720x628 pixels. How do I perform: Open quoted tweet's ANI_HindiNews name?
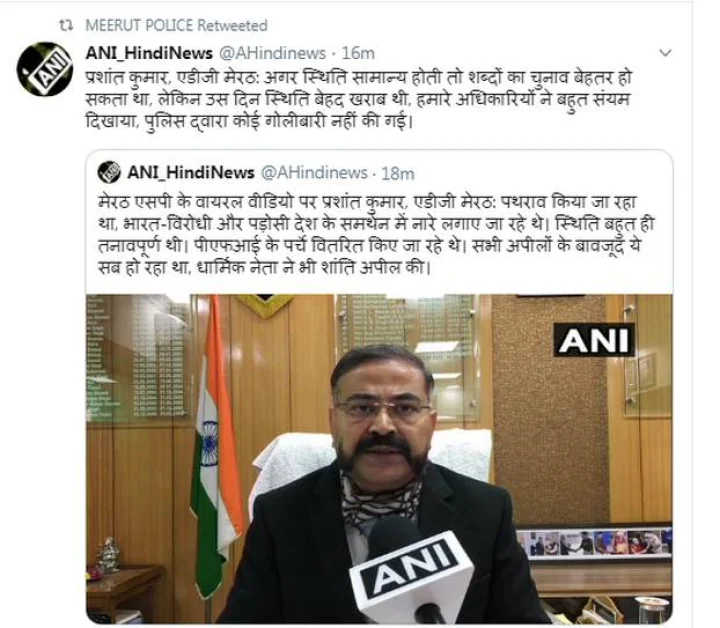pyautogui.click(x=191, y=173)
